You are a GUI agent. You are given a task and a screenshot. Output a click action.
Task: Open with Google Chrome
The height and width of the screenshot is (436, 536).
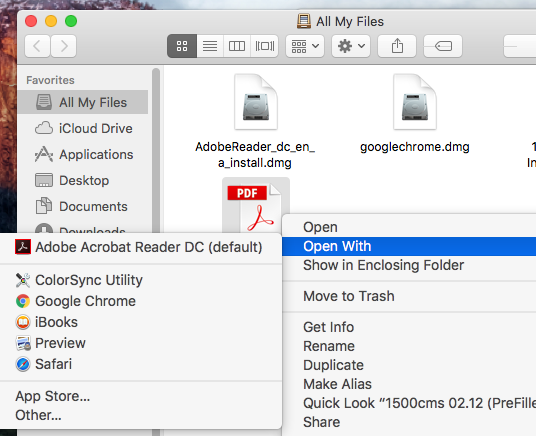(141, 301)
